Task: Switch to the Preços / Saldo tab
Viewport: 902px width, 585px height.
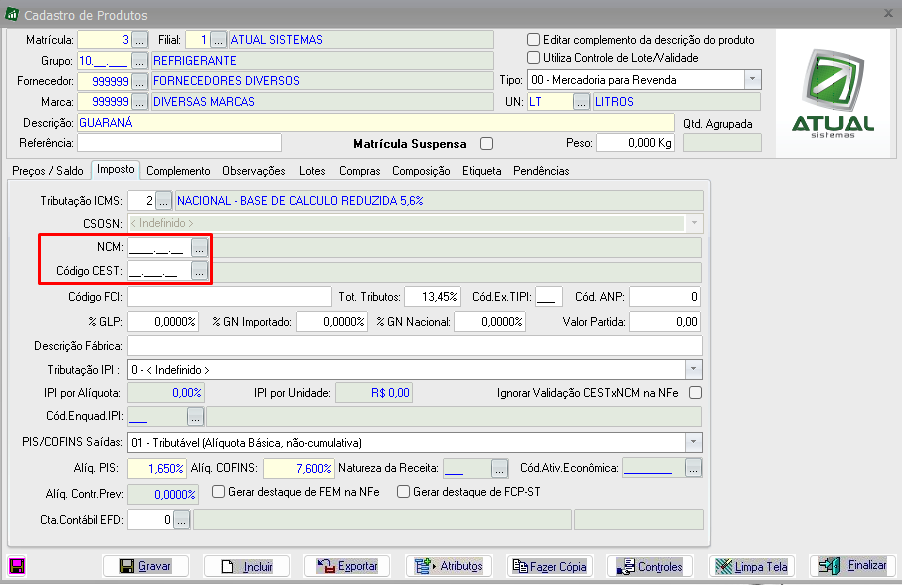Action: pyautogui.click(x=48, y=171)
